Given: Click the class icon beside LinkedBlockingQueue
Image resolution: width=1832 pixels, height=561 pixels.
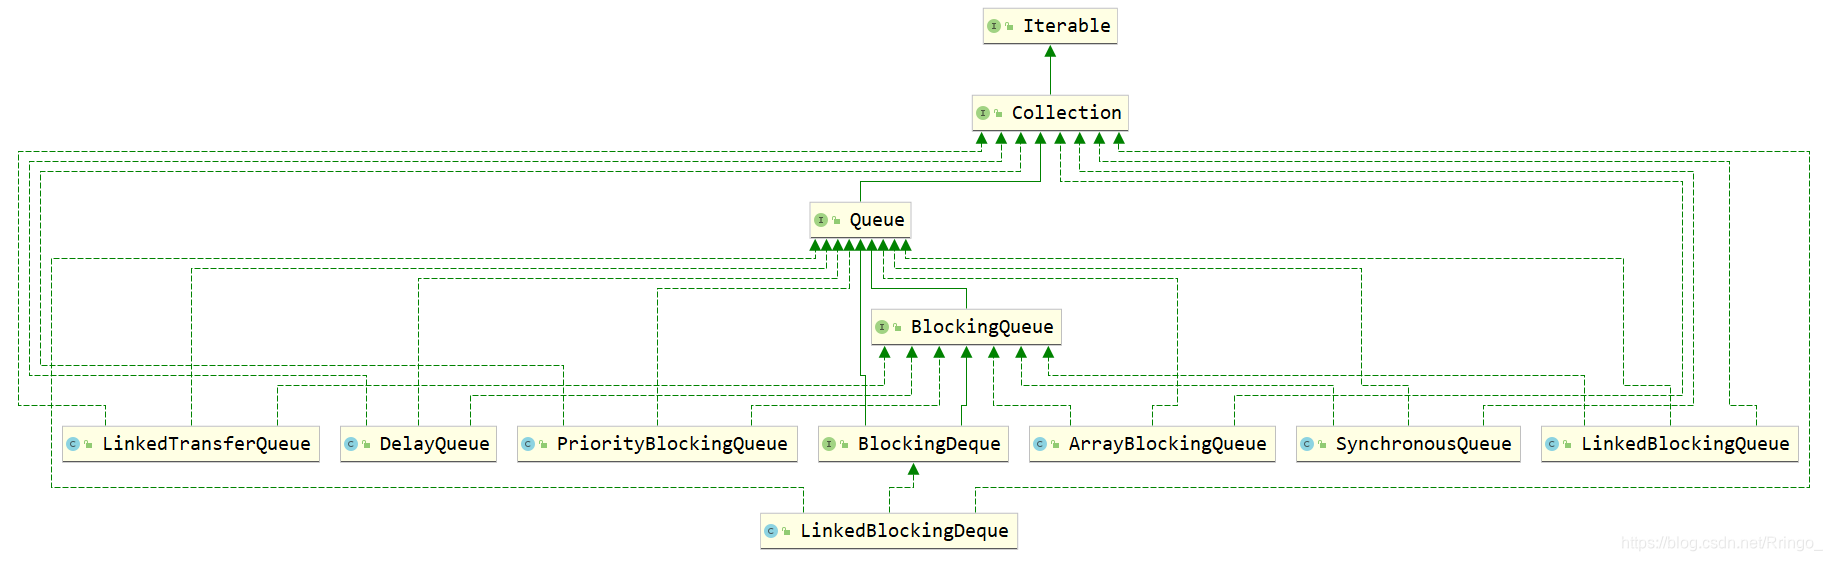Looking at the screenshot, I should tap(1552, 444).
